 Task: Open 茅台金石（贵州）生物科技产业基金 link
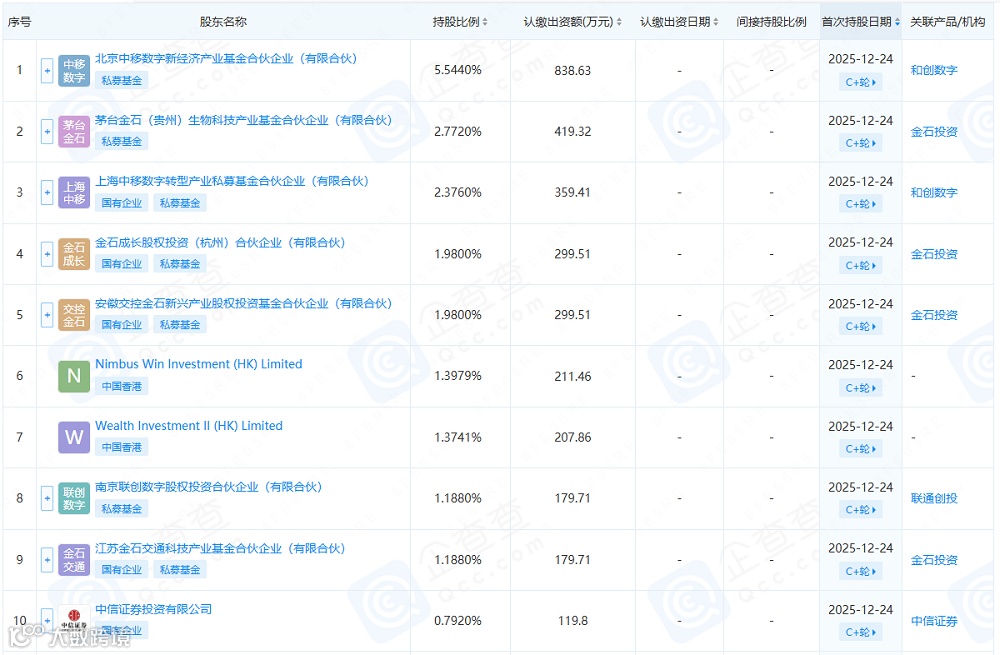click(244, 120)
